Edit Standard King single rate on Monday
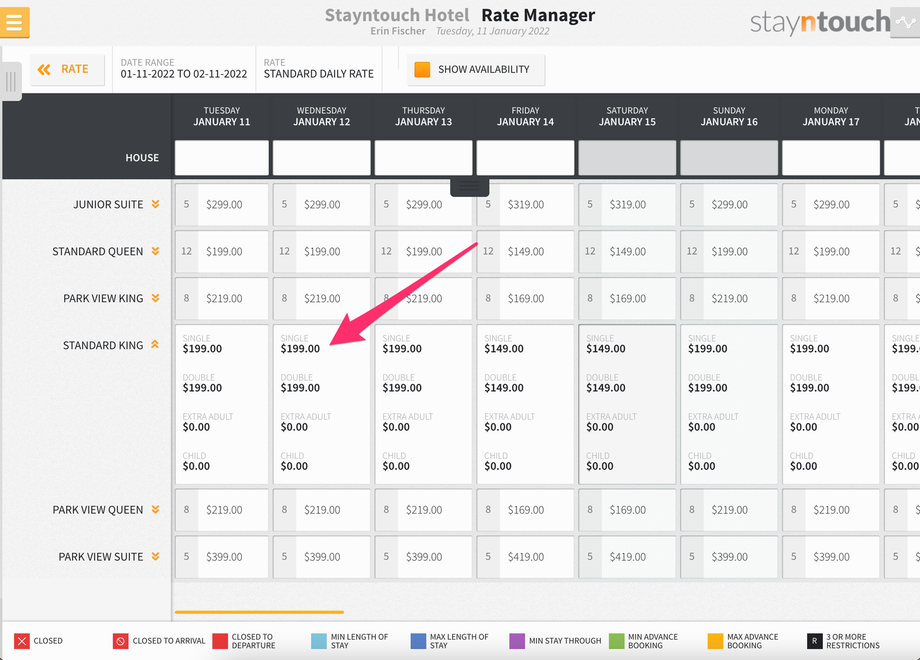This screenshot has width=920, height=660. coord(810,348)
